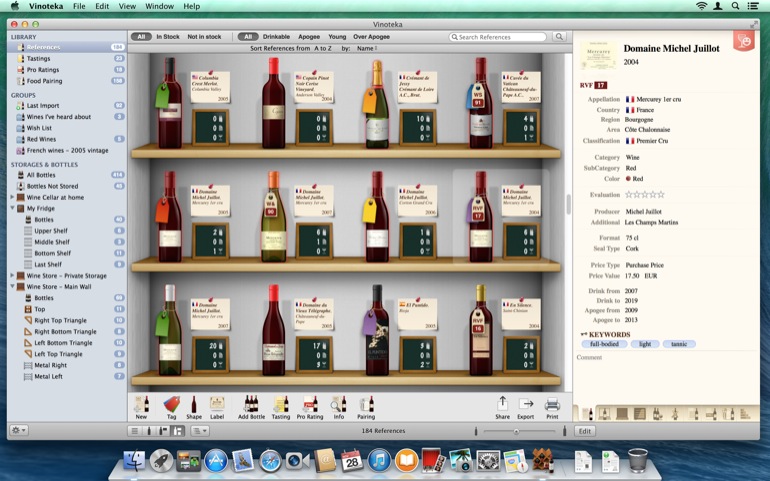Toggle the Not in stock filter
770x481 pixels.
pos(204,36)
